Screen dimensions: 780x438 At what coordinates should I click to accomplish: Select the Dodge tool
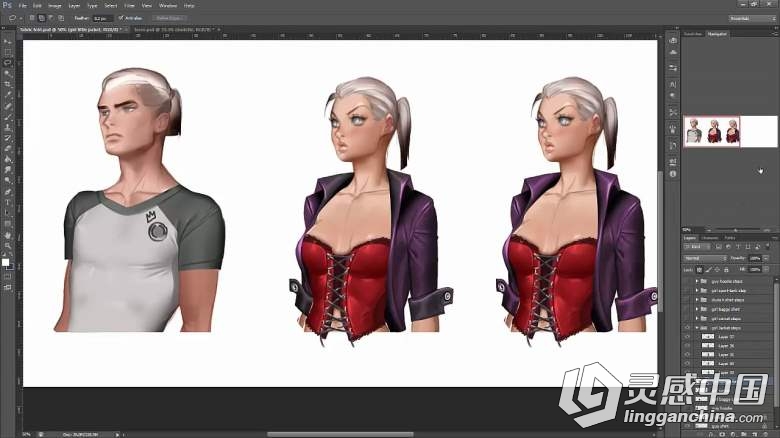(7, 181)
